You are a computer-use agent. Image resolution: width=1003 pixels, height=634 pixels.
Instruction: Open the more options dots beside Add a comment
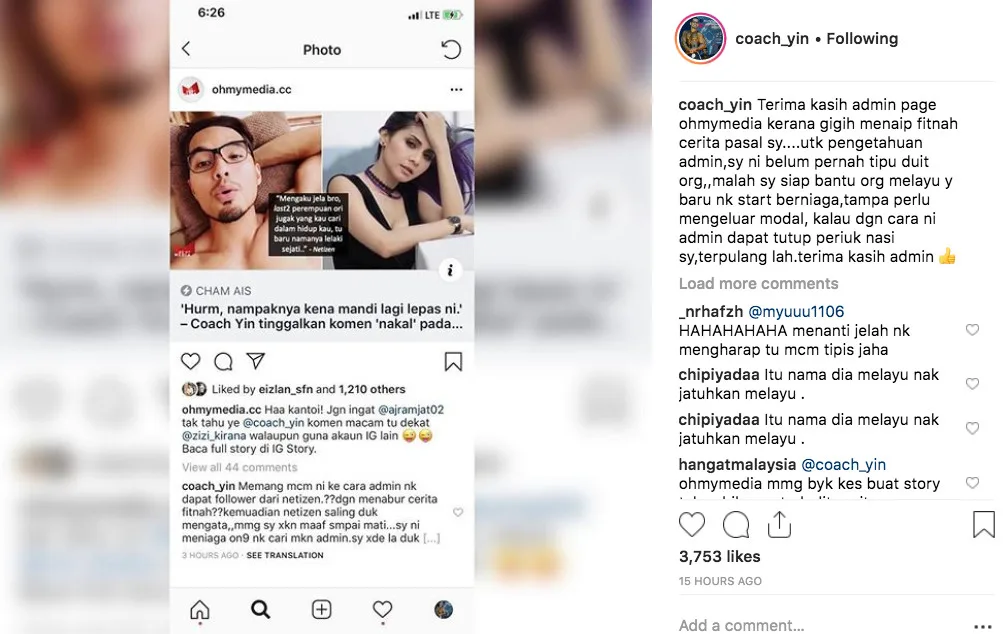[983, 626]
